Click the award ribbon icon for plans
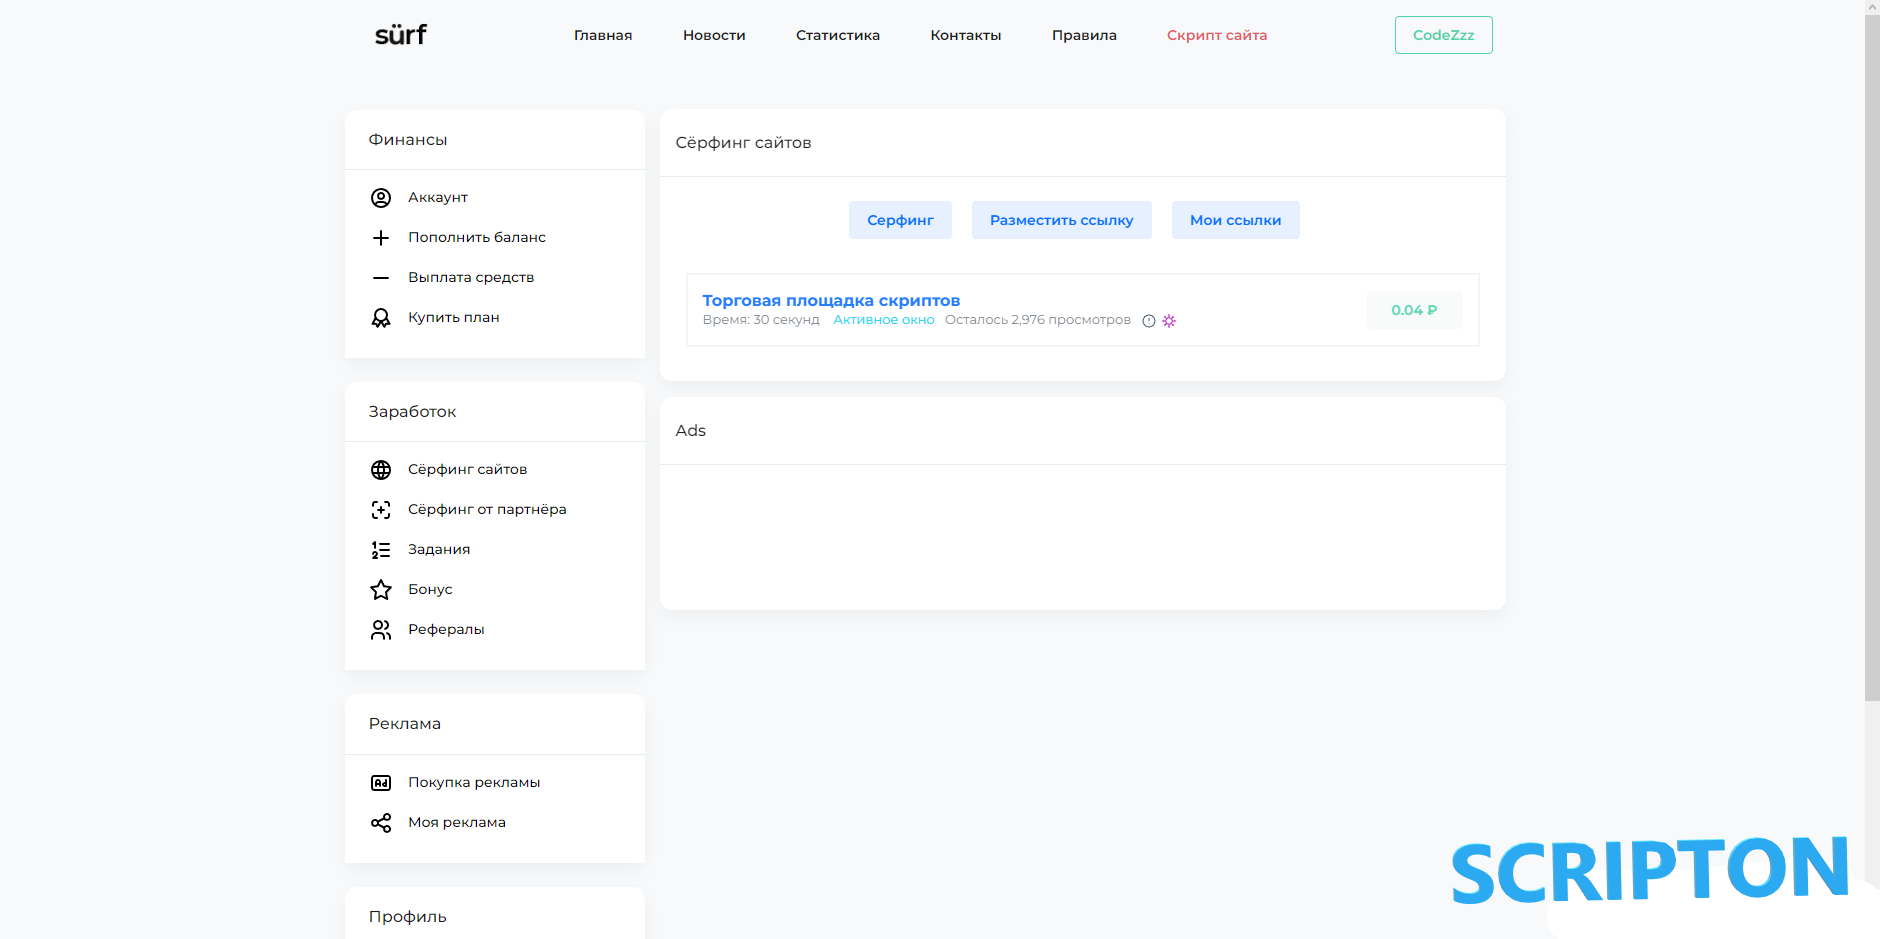This screenshot has height=939, width=1880. point(381,318)
